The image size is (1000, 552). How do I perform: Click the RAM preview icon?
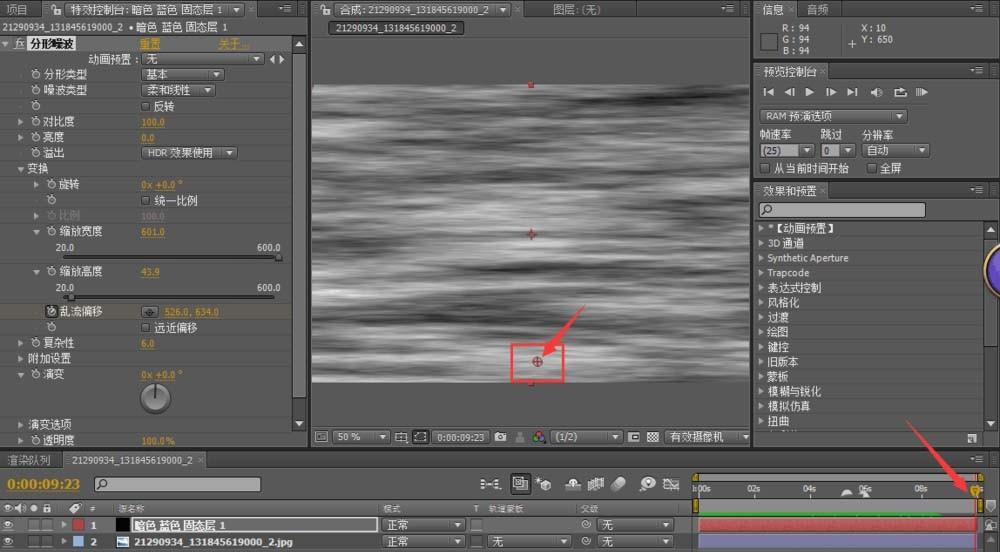click(x=922, y=93)
